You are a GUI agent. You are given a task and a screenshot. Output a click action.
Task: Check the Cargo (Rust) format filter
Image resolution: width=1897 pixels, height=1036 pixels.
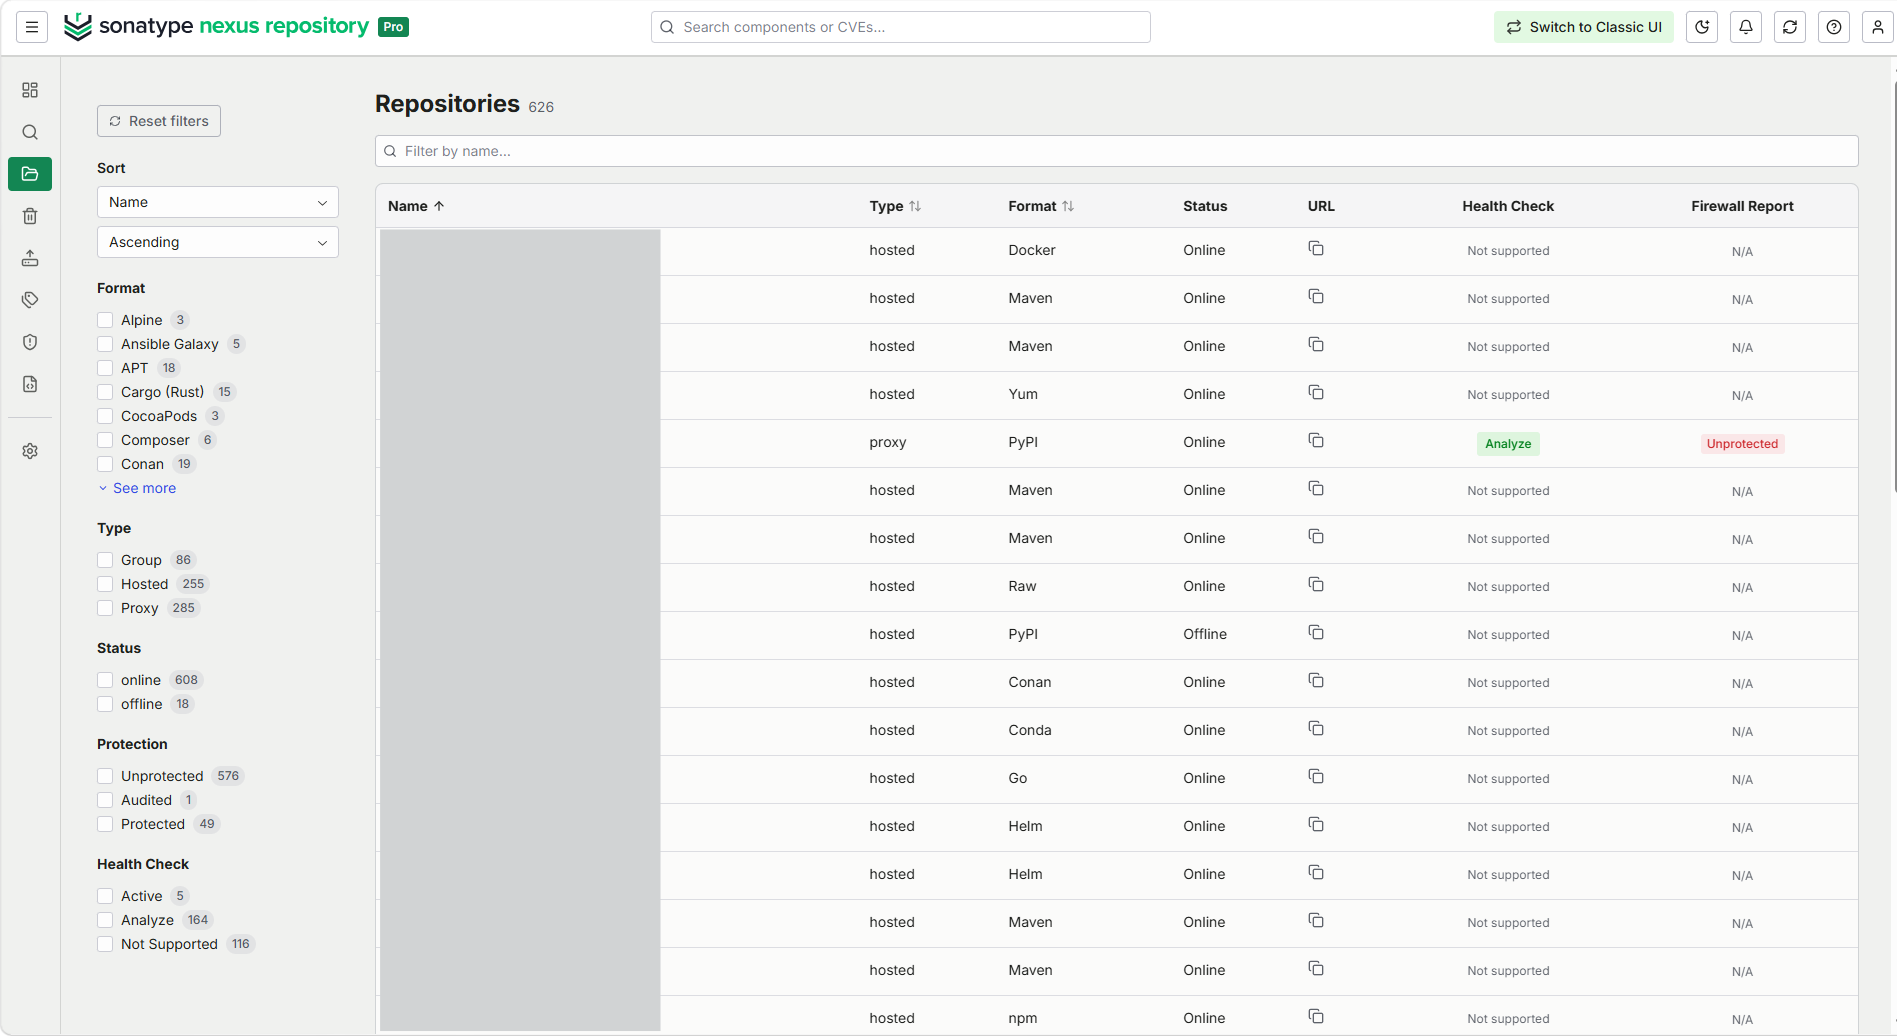(x=105, y=392)
